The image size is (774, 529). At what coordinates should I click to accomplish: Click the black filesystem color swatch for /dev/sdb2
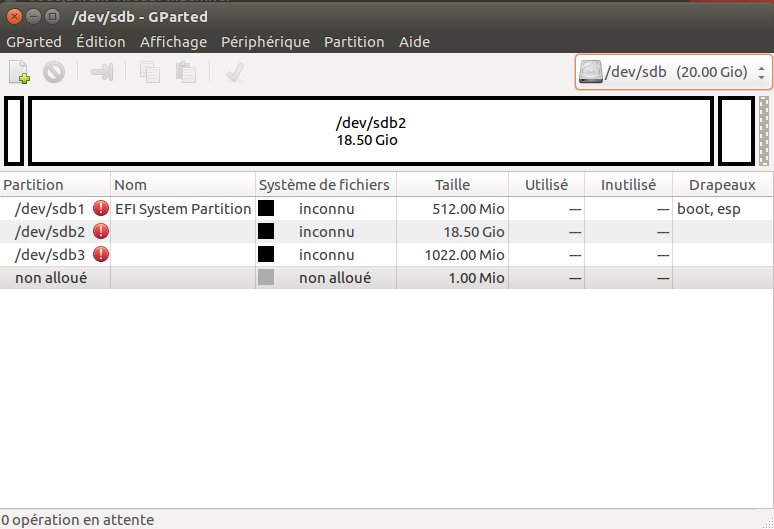click(x=266, y=232)
